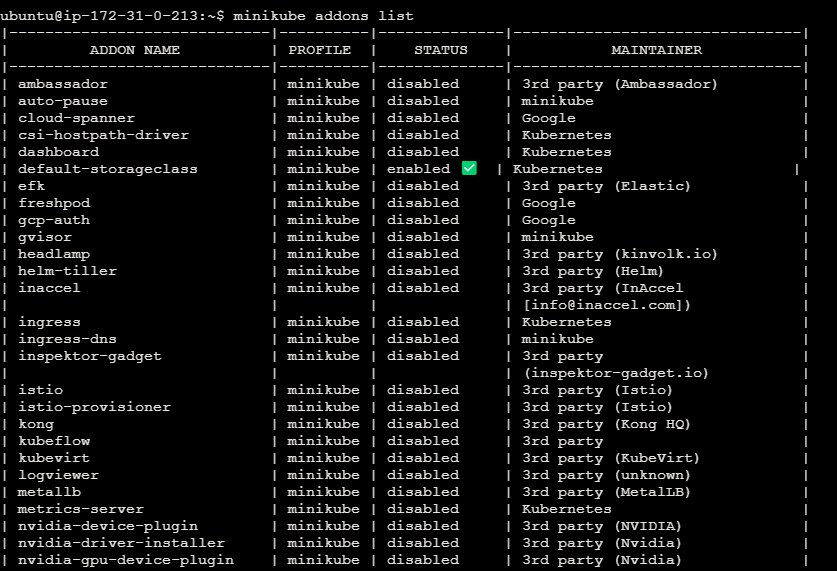
Task: Click the '3rd party (KubeVirt)' maintainer
Action: (x=611, y=458)
